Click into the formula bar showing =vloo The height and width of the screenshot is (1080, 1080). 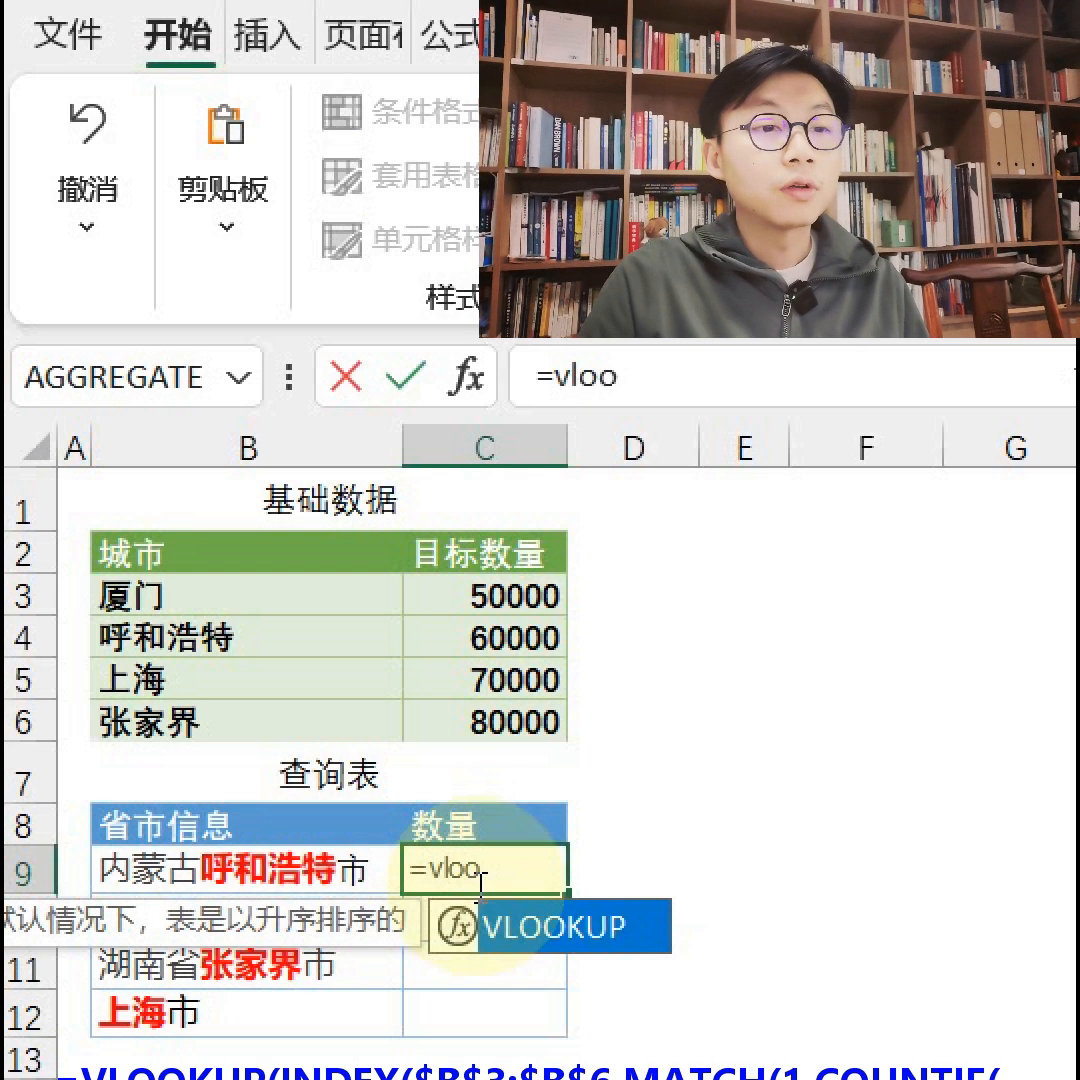792,377
